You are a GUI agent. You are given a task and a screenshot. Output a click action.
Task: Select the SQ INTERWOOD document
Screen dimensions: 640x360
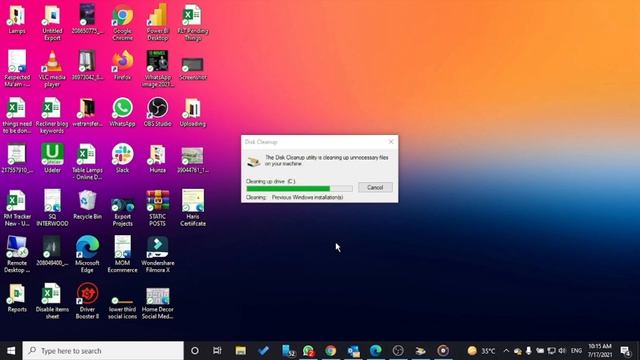pos(52,208)
